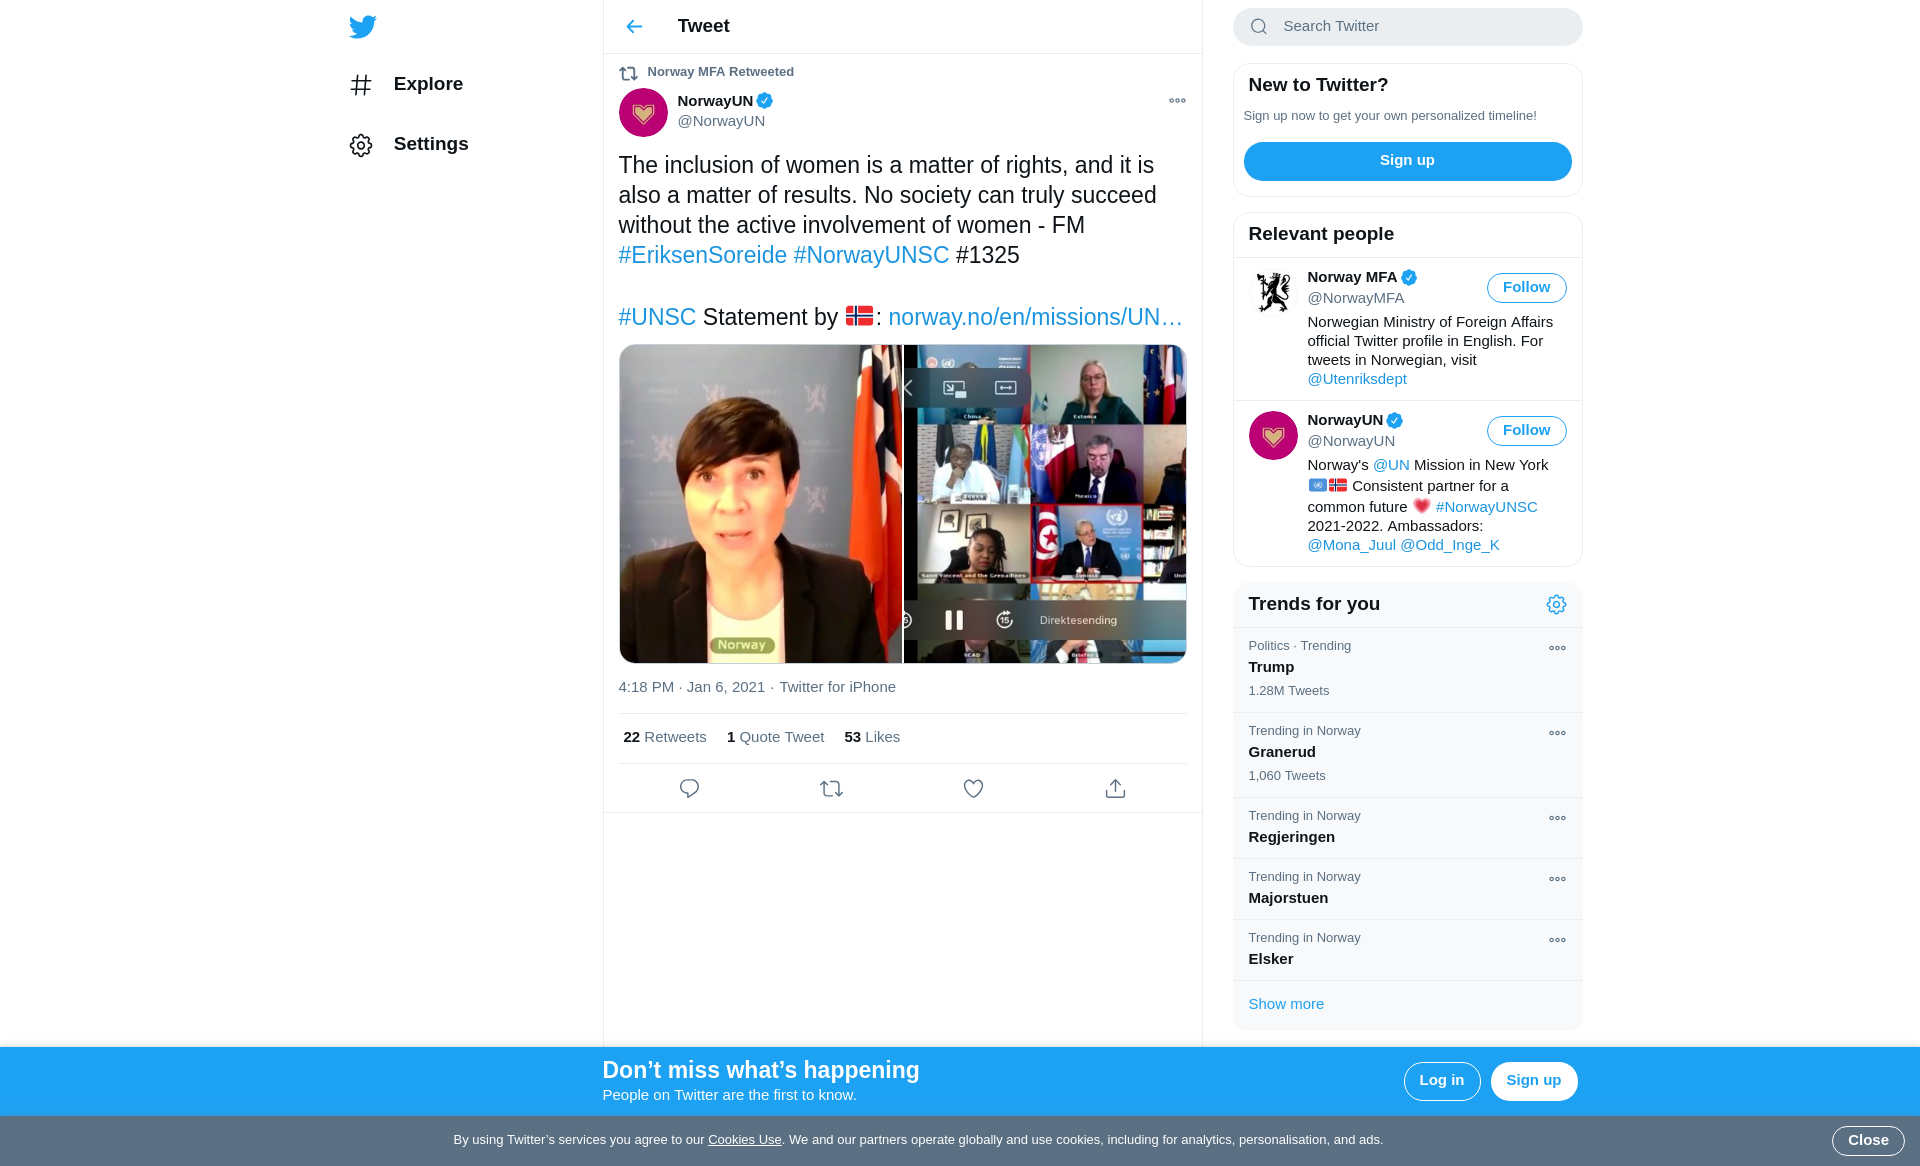Image resolution: width=1920 pixels, height=1166 pixels.
Task: Close the cookie notice
Action: 1867,1141
